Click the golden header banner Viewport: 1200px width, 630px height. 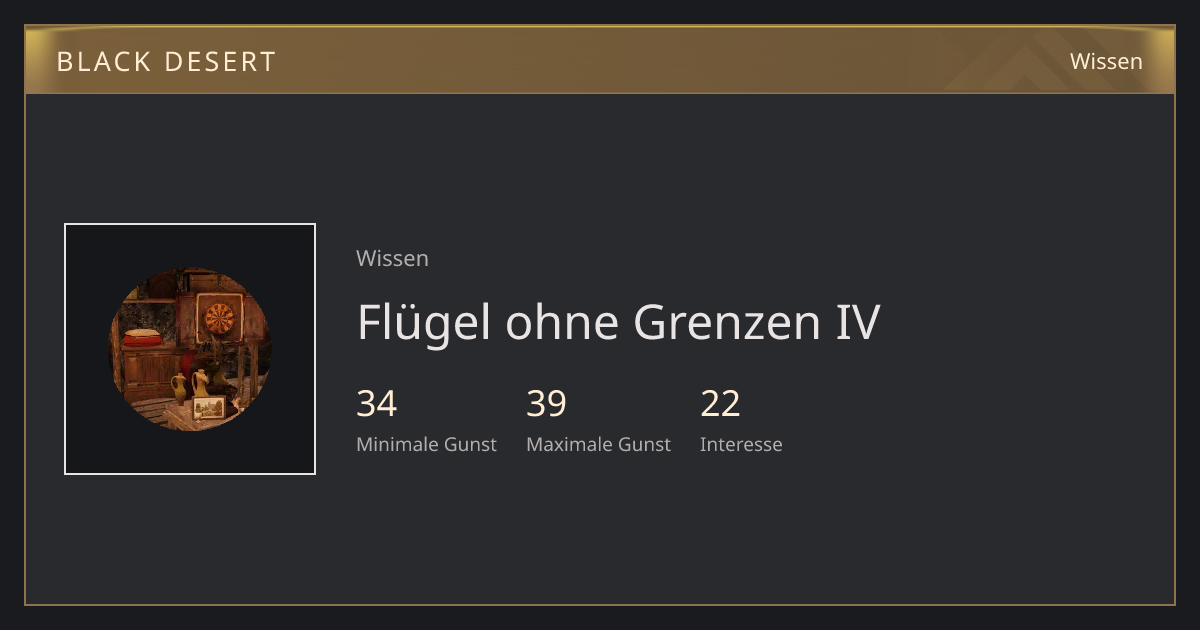click(x=600, y=60)
